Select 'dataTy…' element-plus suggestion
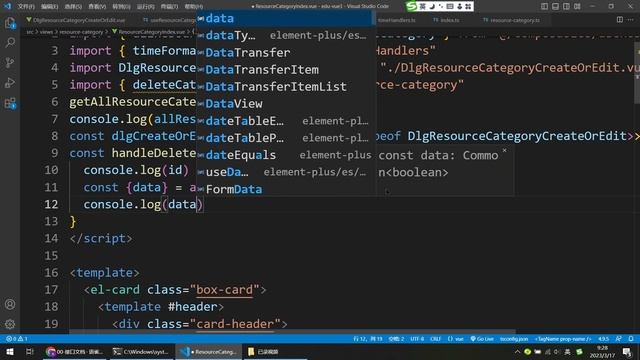 point(284,36)
